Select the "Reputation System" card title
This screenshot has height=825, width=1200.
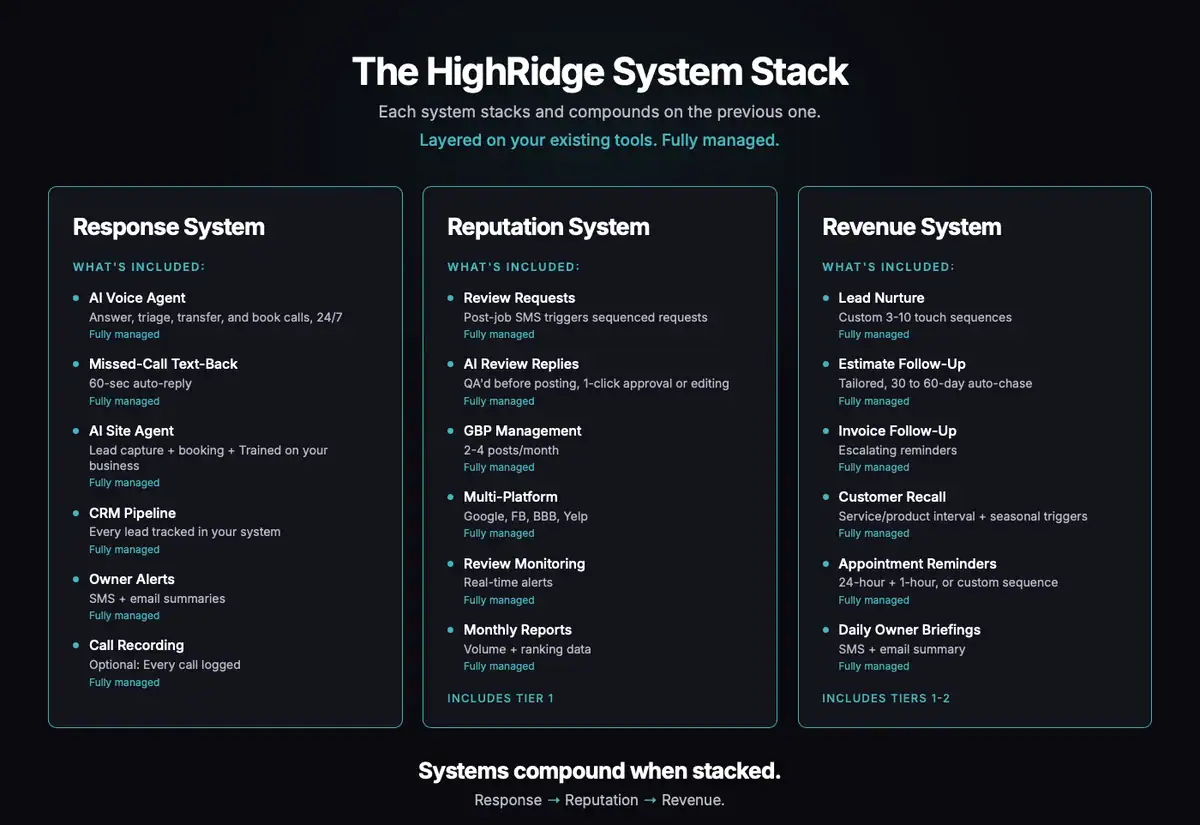(x=548, y=227)
